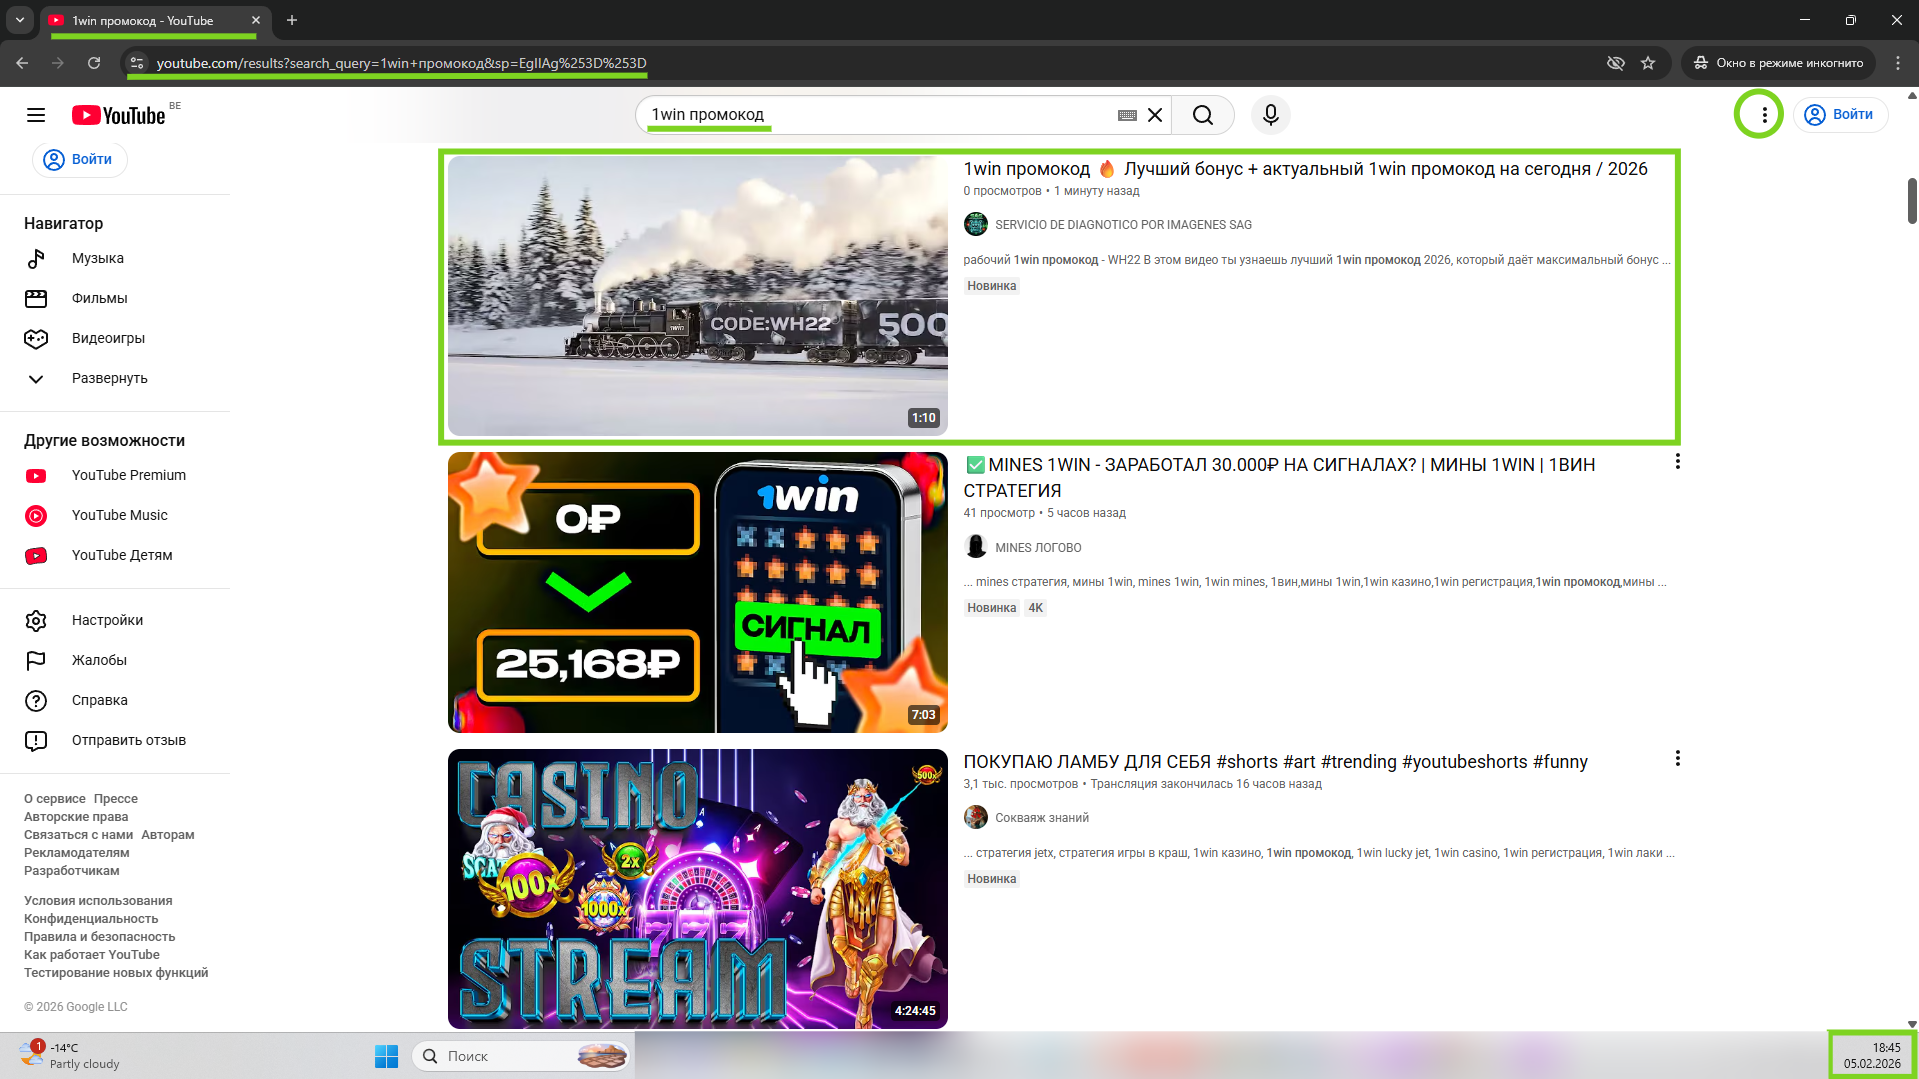Image resolution: width=1919 pixels, height=1079 pixels.
Task: Bookmark this page with the star icon
Action: 1648,63
